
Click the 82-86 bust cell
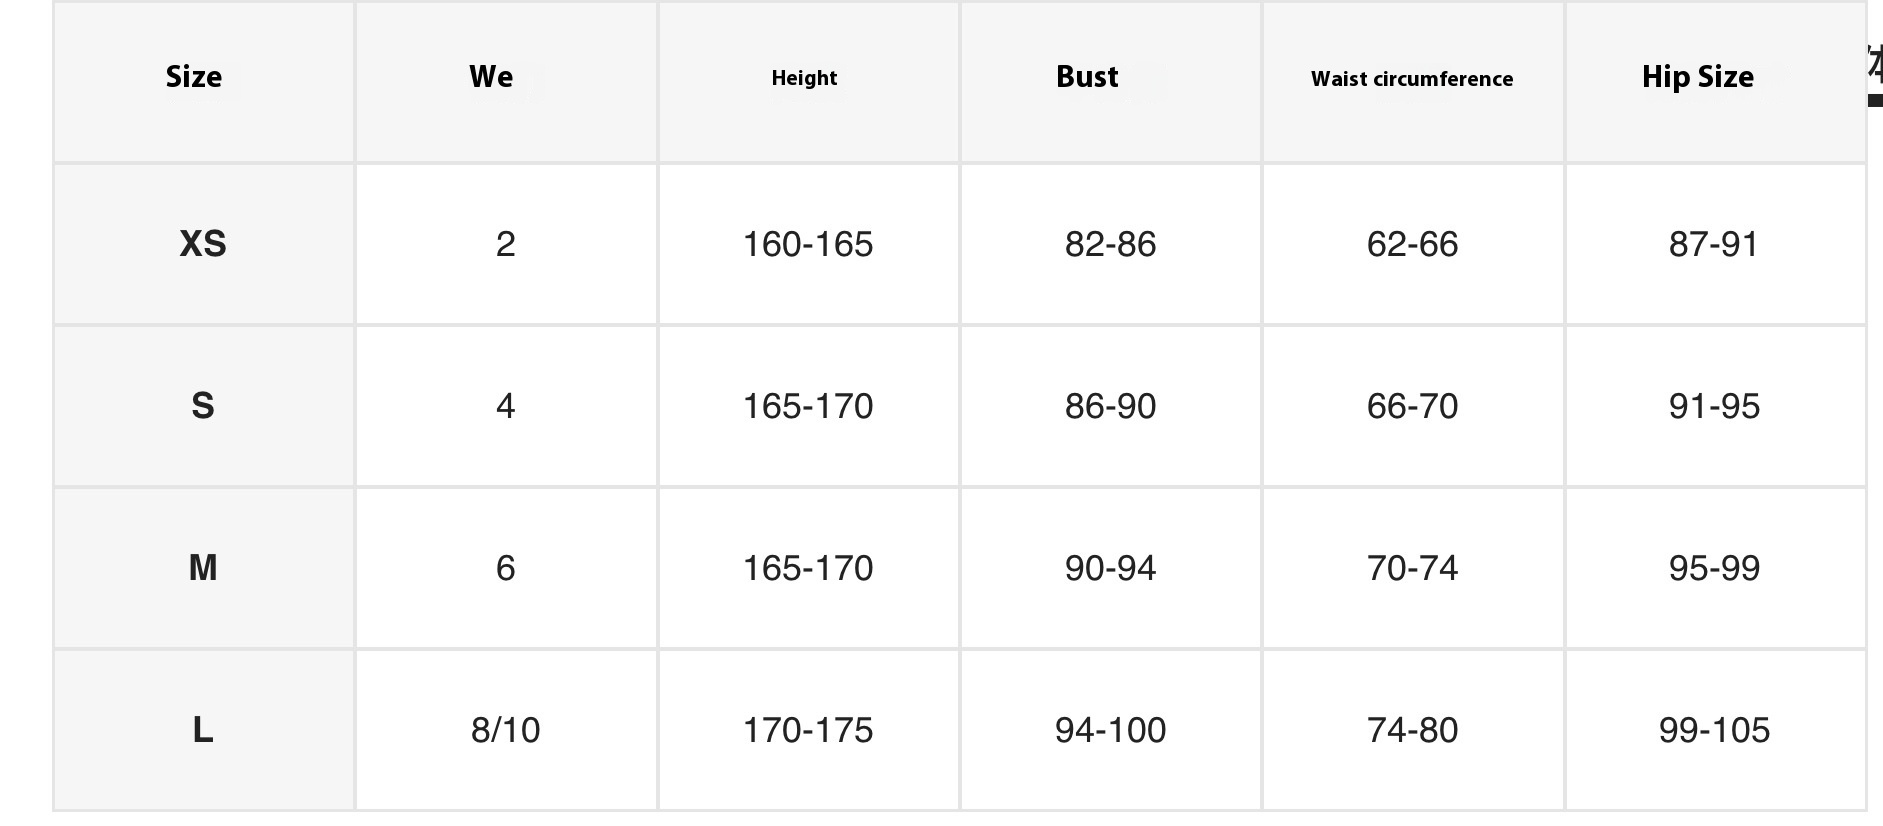(x=1110, y=244)
